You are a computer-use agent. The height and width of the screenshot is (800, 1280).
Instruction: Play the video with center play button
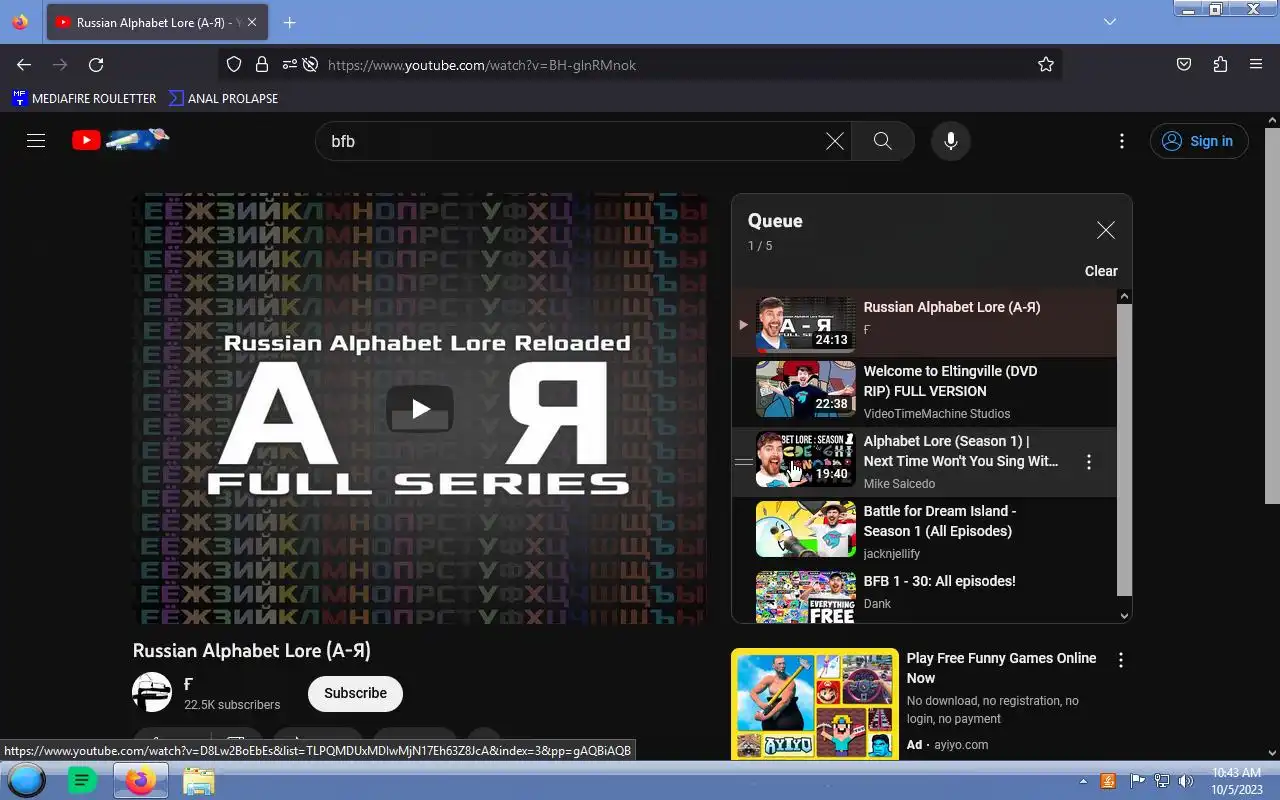pyautogui.click(x=420, y=409)
